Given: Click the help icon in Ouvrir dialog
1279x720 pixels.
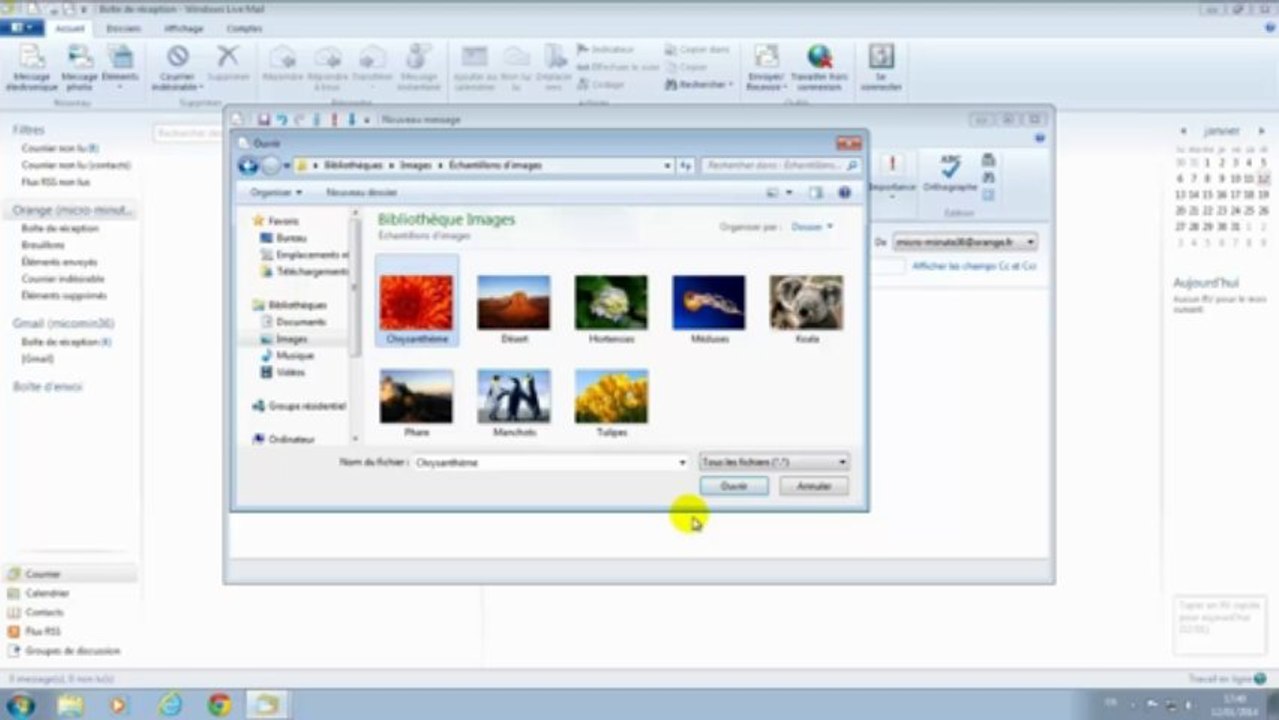Looking at the screenshot, I should click(844, 192).
